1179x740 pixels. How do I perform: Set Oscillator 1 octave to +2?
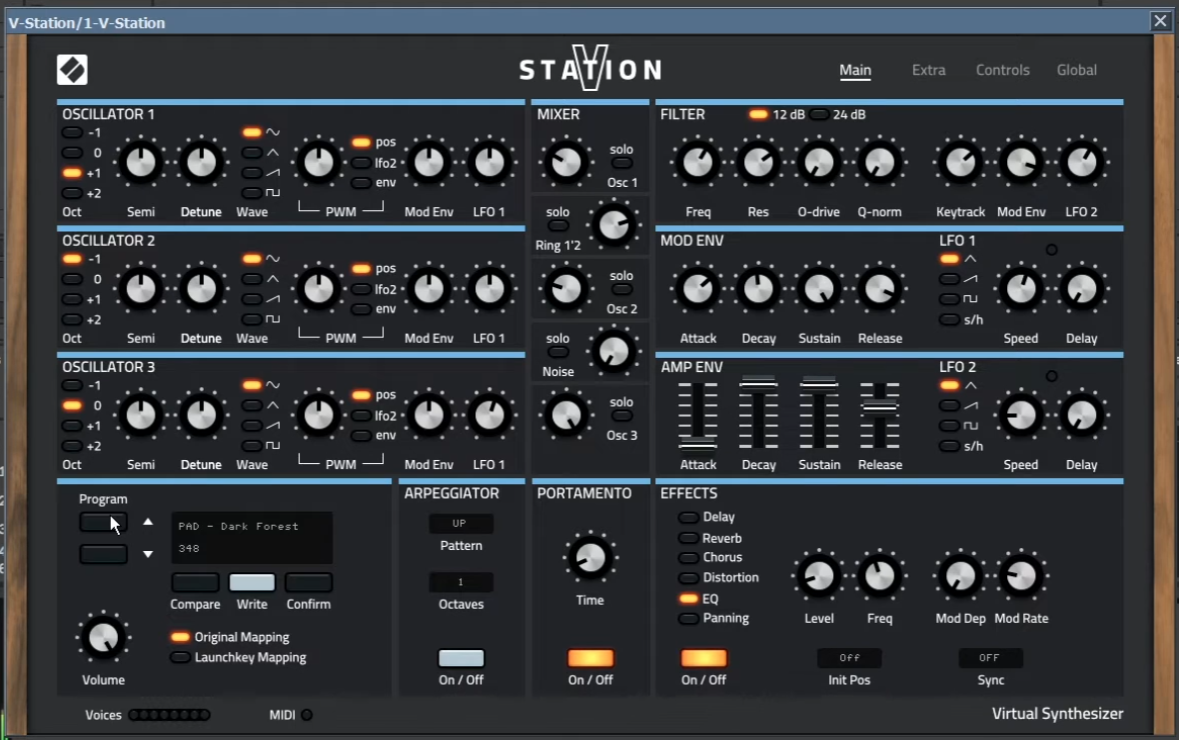click(x=72, y=193)
